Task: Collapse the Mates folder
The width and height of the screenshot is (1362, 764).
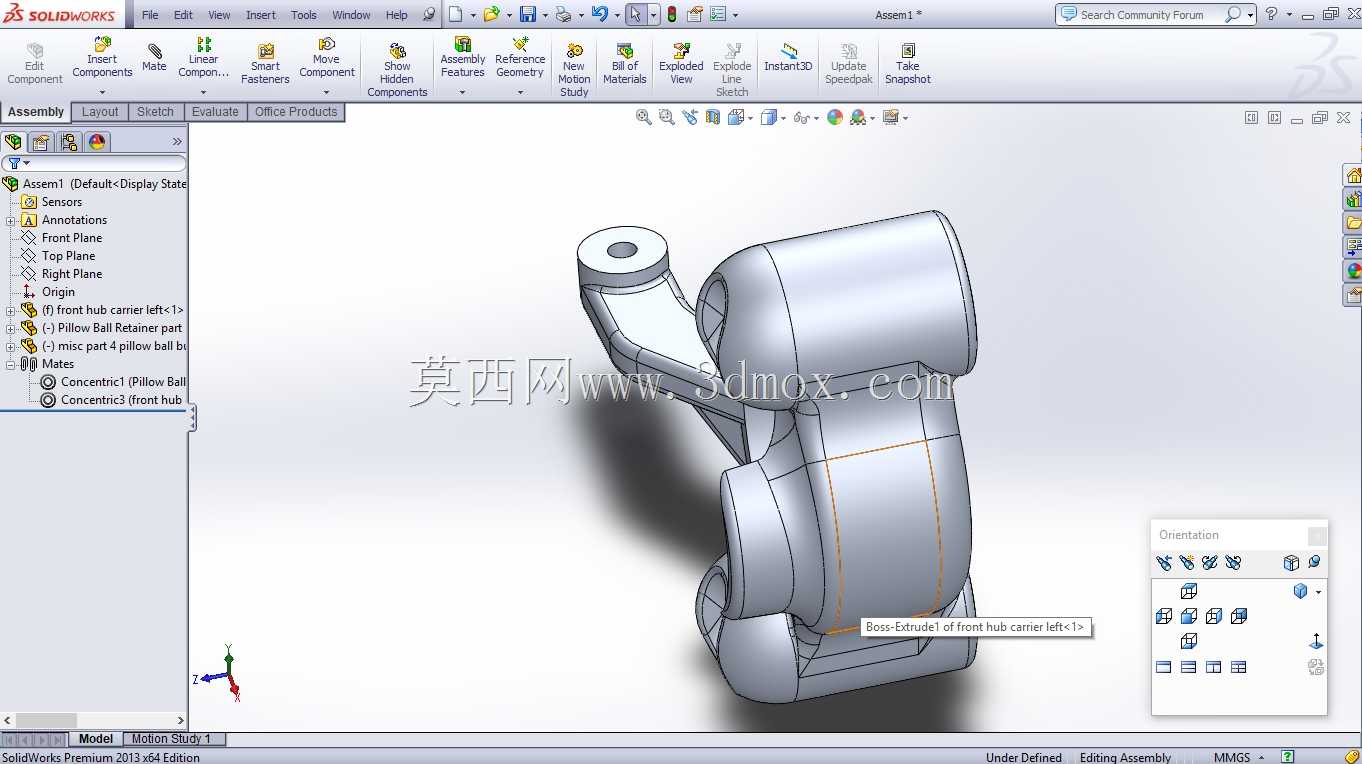Action: [11, 364]
